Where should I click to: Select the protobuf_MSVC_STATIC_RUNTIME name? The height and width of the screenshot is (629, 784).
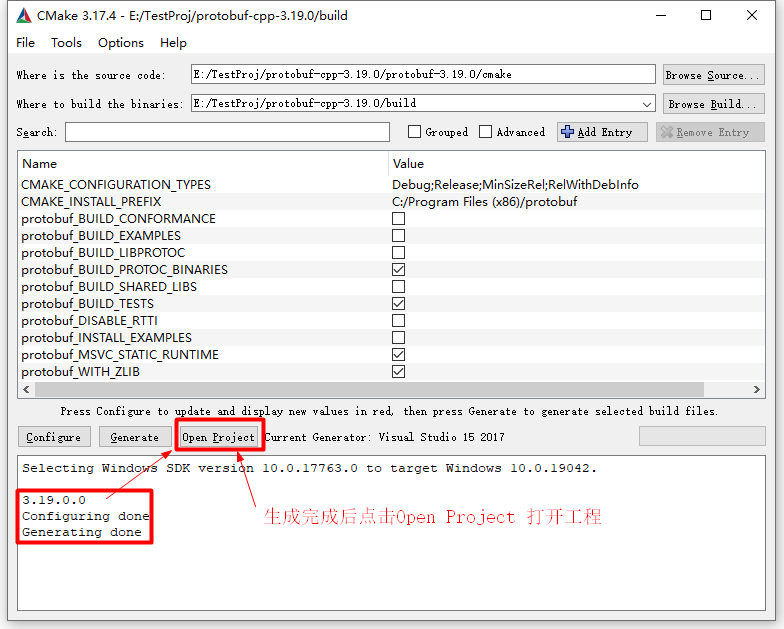(x=120, y=355)
